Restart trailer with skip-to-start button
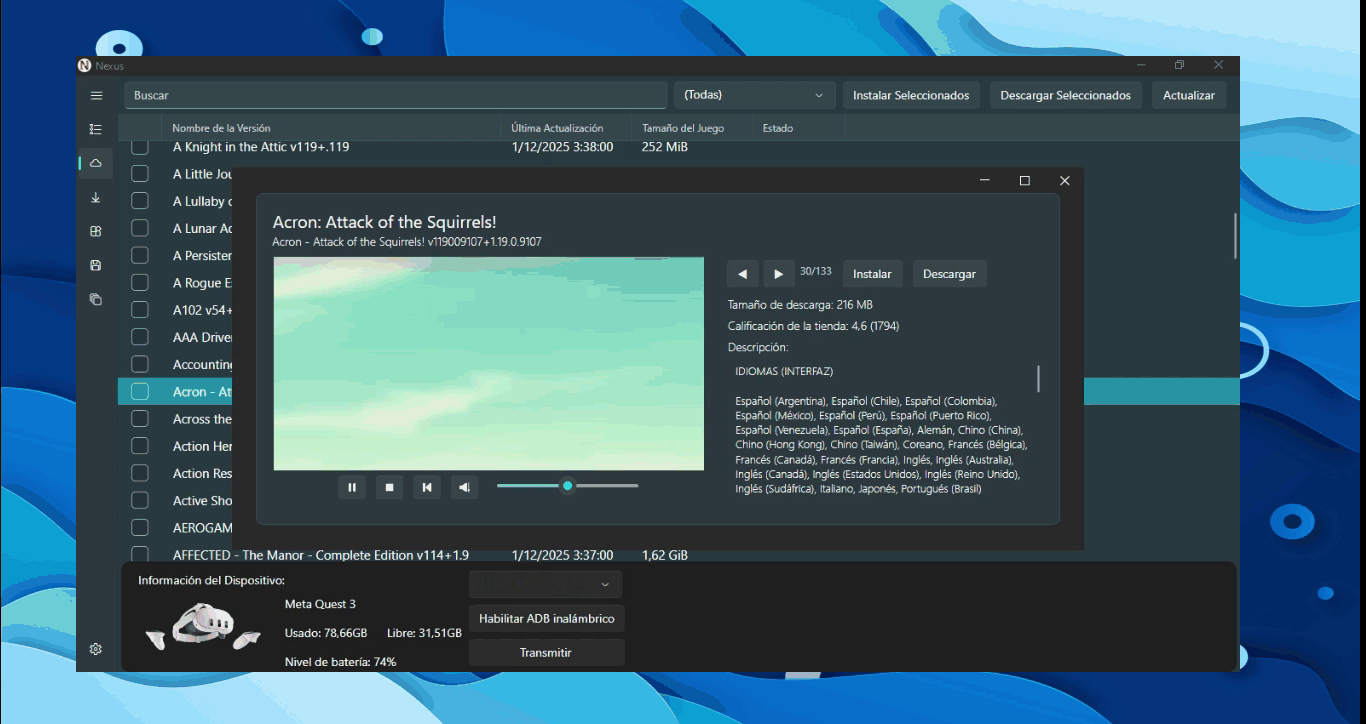This screenshot has width=1366, height=724. (x=427, y=487)
